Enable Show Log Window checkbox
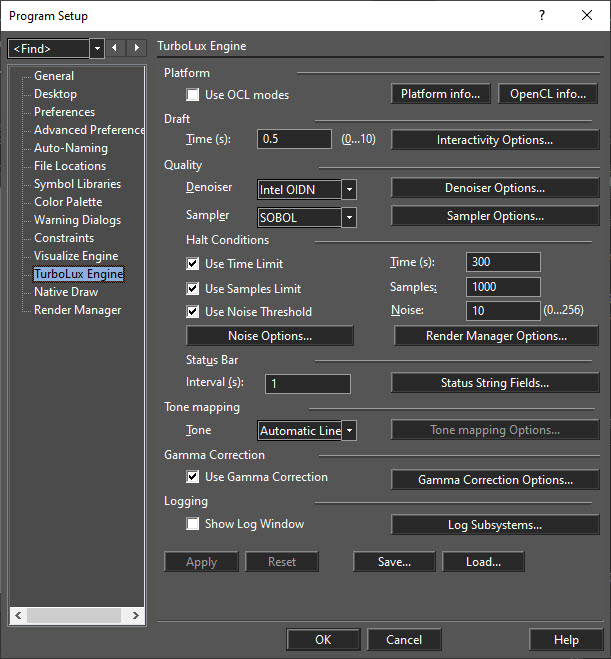 point(192,524)
